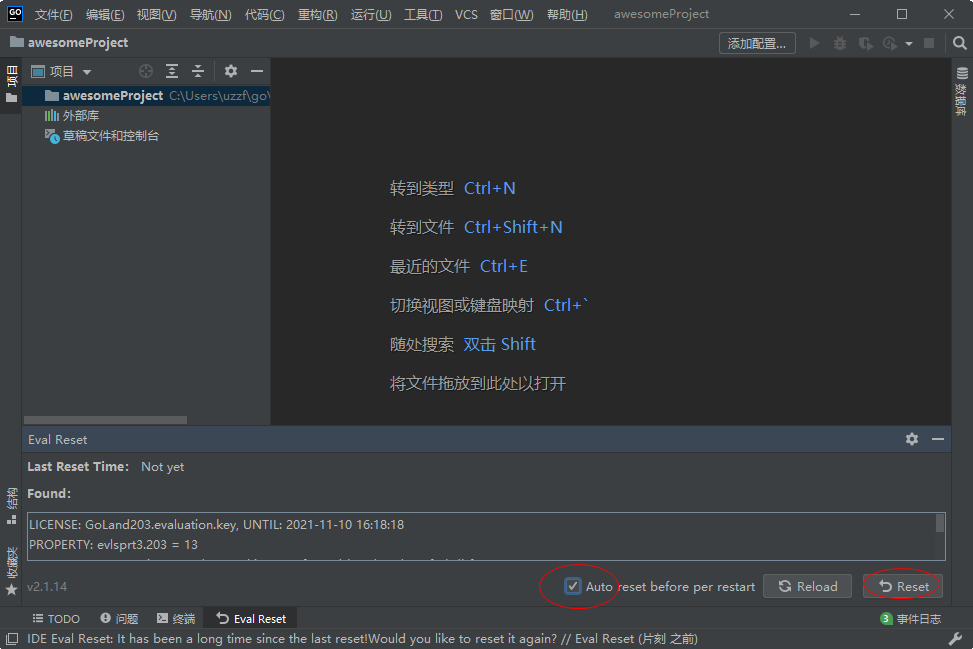
Task: Open the 问题 tool window tab
Action: 119,619
